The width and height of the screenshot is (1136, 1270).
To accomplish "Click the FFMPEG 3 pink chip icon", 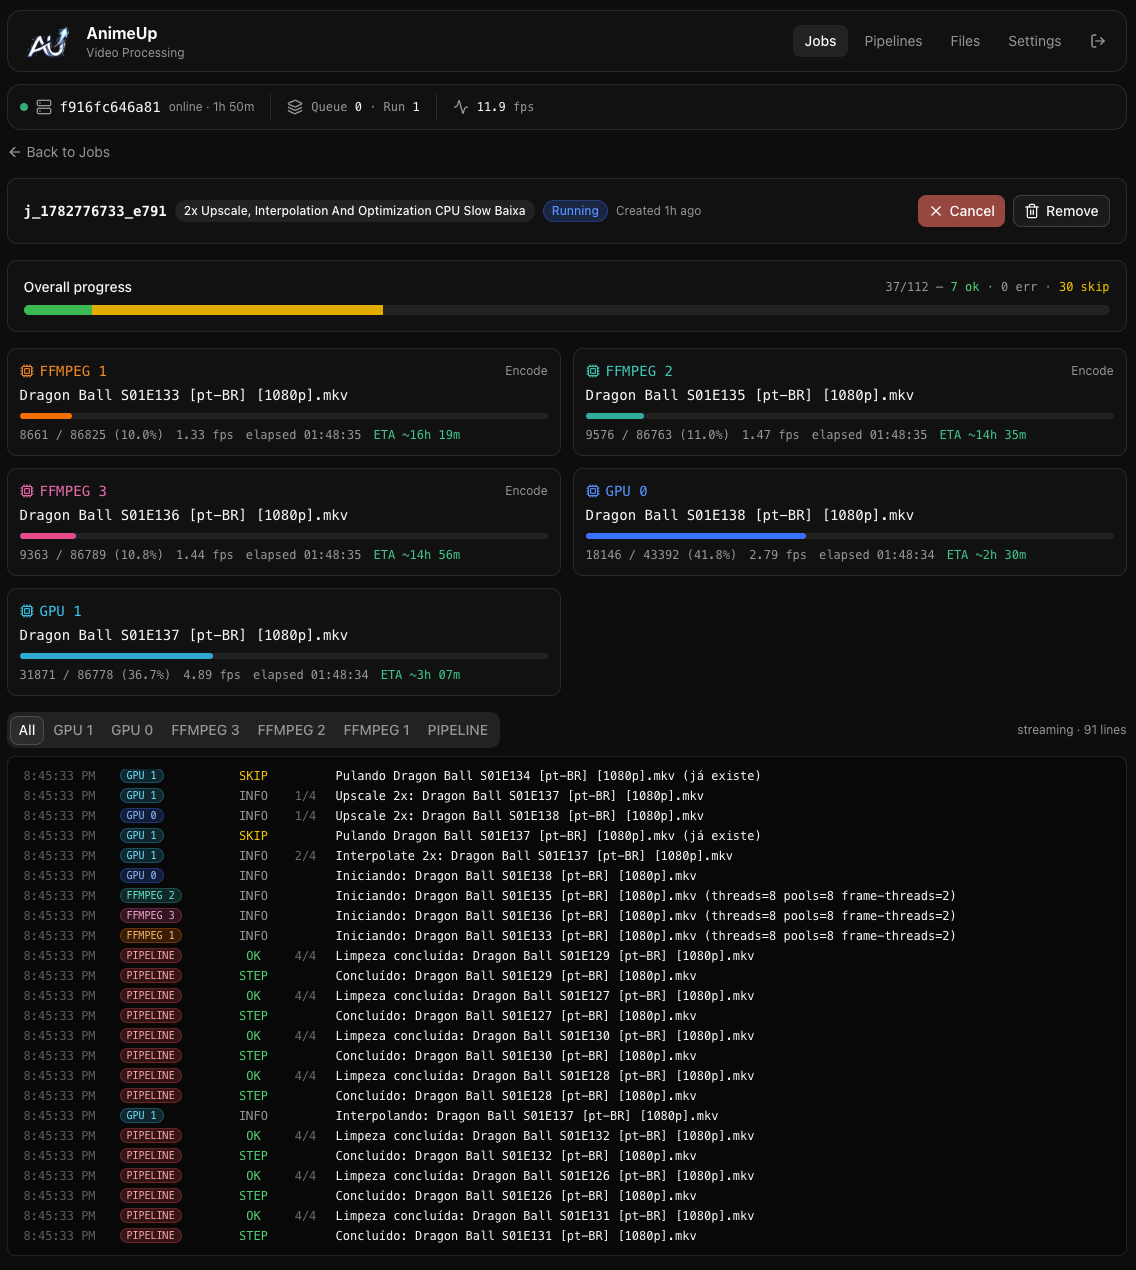I will pyautogui.click(x=27, y=491).
